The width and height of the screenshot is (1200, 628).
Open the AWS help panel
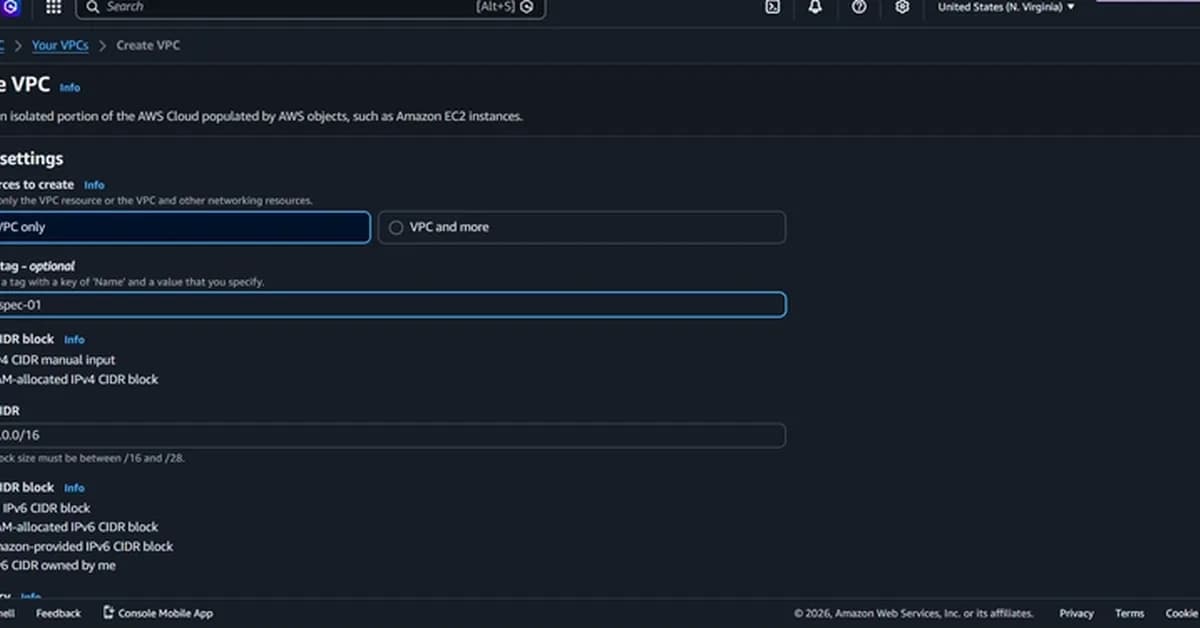[858, 8]
